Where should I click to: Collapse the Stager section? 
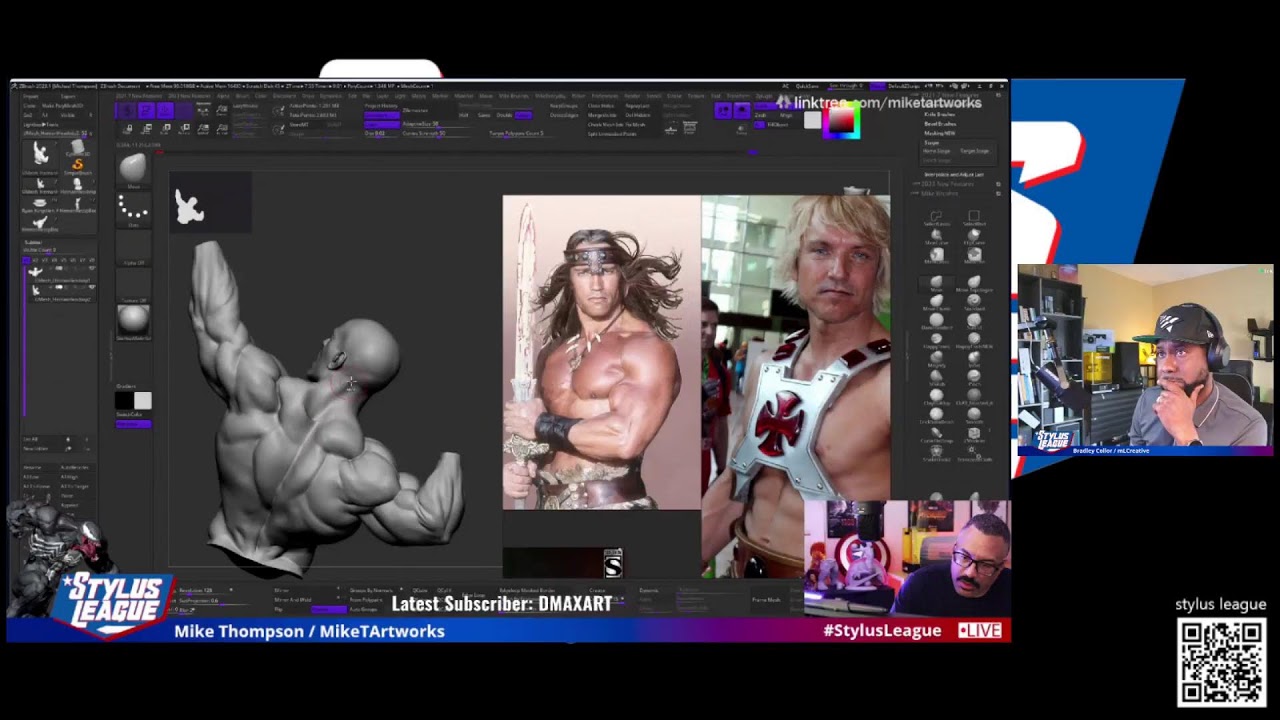(930, 142)
